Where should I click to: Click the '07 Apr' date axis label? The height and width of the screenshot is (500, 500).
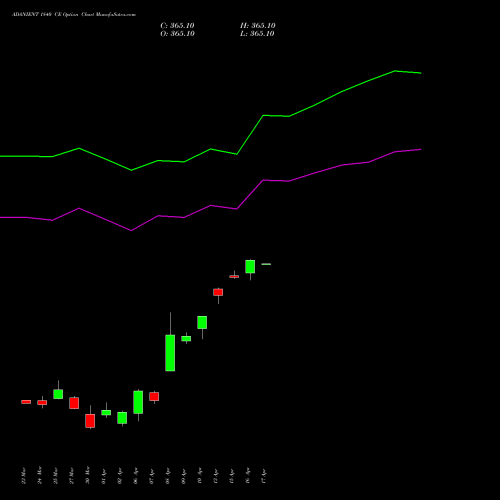click(x=151, y=476)
